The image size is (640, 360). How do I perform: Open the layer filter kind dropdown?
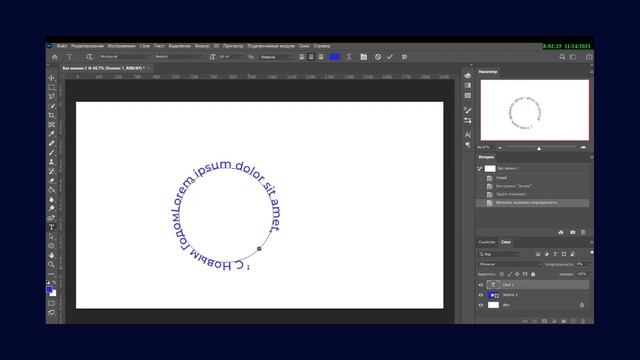[499, 254]
